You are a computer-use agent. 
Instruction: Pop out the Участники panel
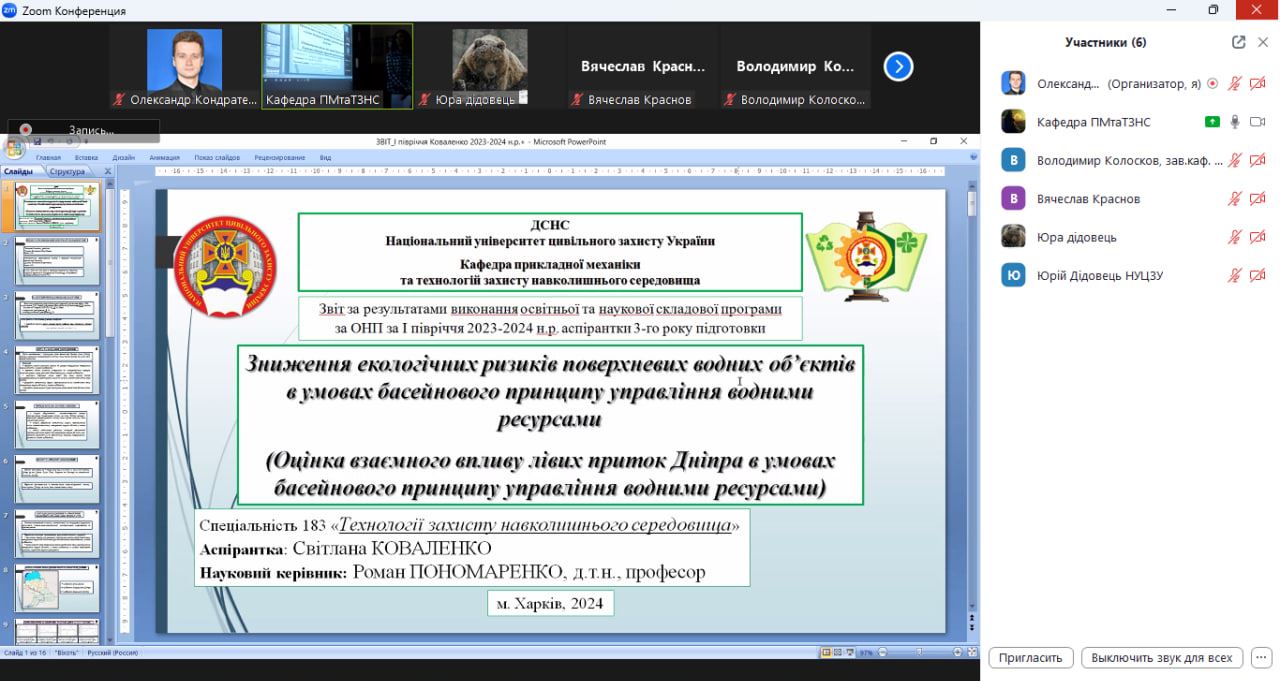click(x=1239, y=42)
